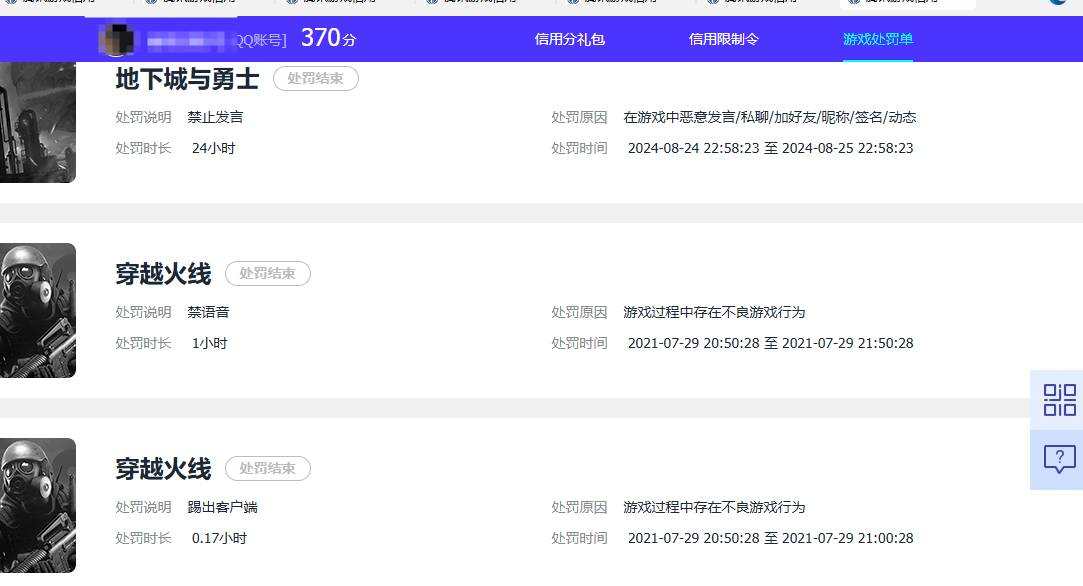
Task: Open the QR code side widget
Action: coord(1058,400)
